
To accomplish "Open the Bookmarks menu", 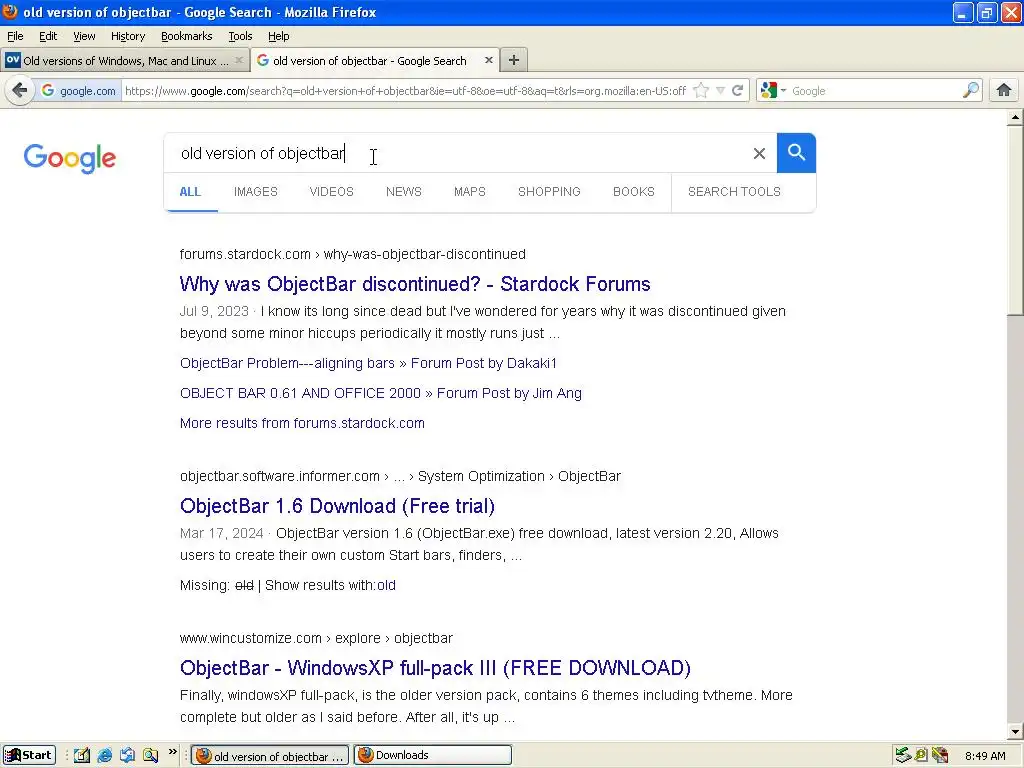I will point(187,36).
